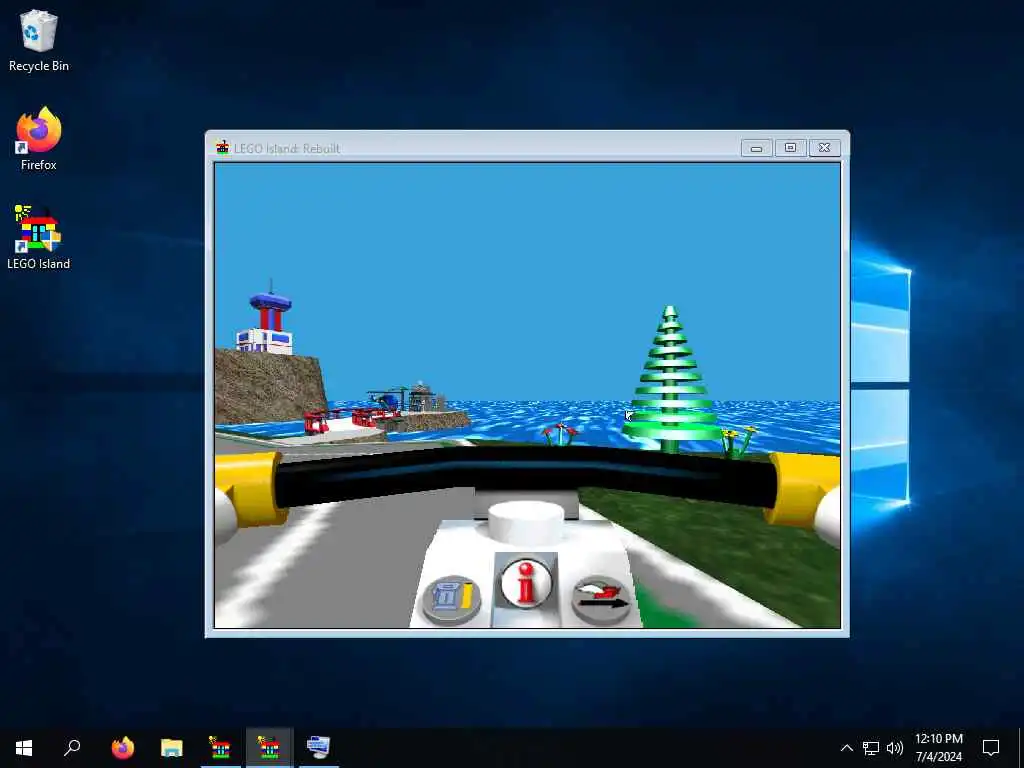This screenshot has width=1024, height=768.
Task: Minimize the LEGO Island: Rebuilt window
Action: click(756, 148)
